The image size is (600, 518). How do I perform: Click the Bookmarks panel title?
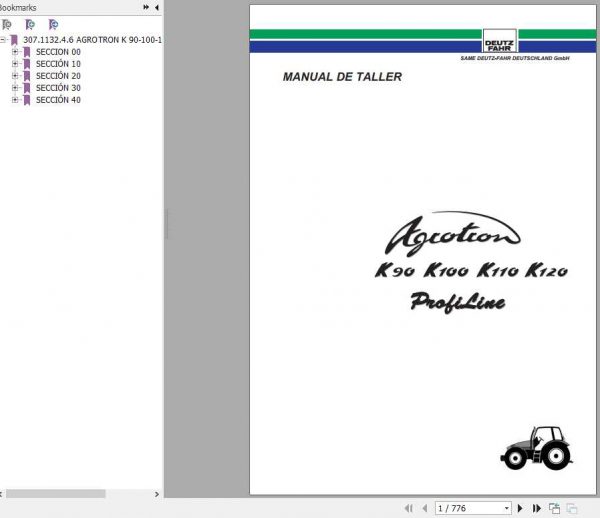coord(18,7)
